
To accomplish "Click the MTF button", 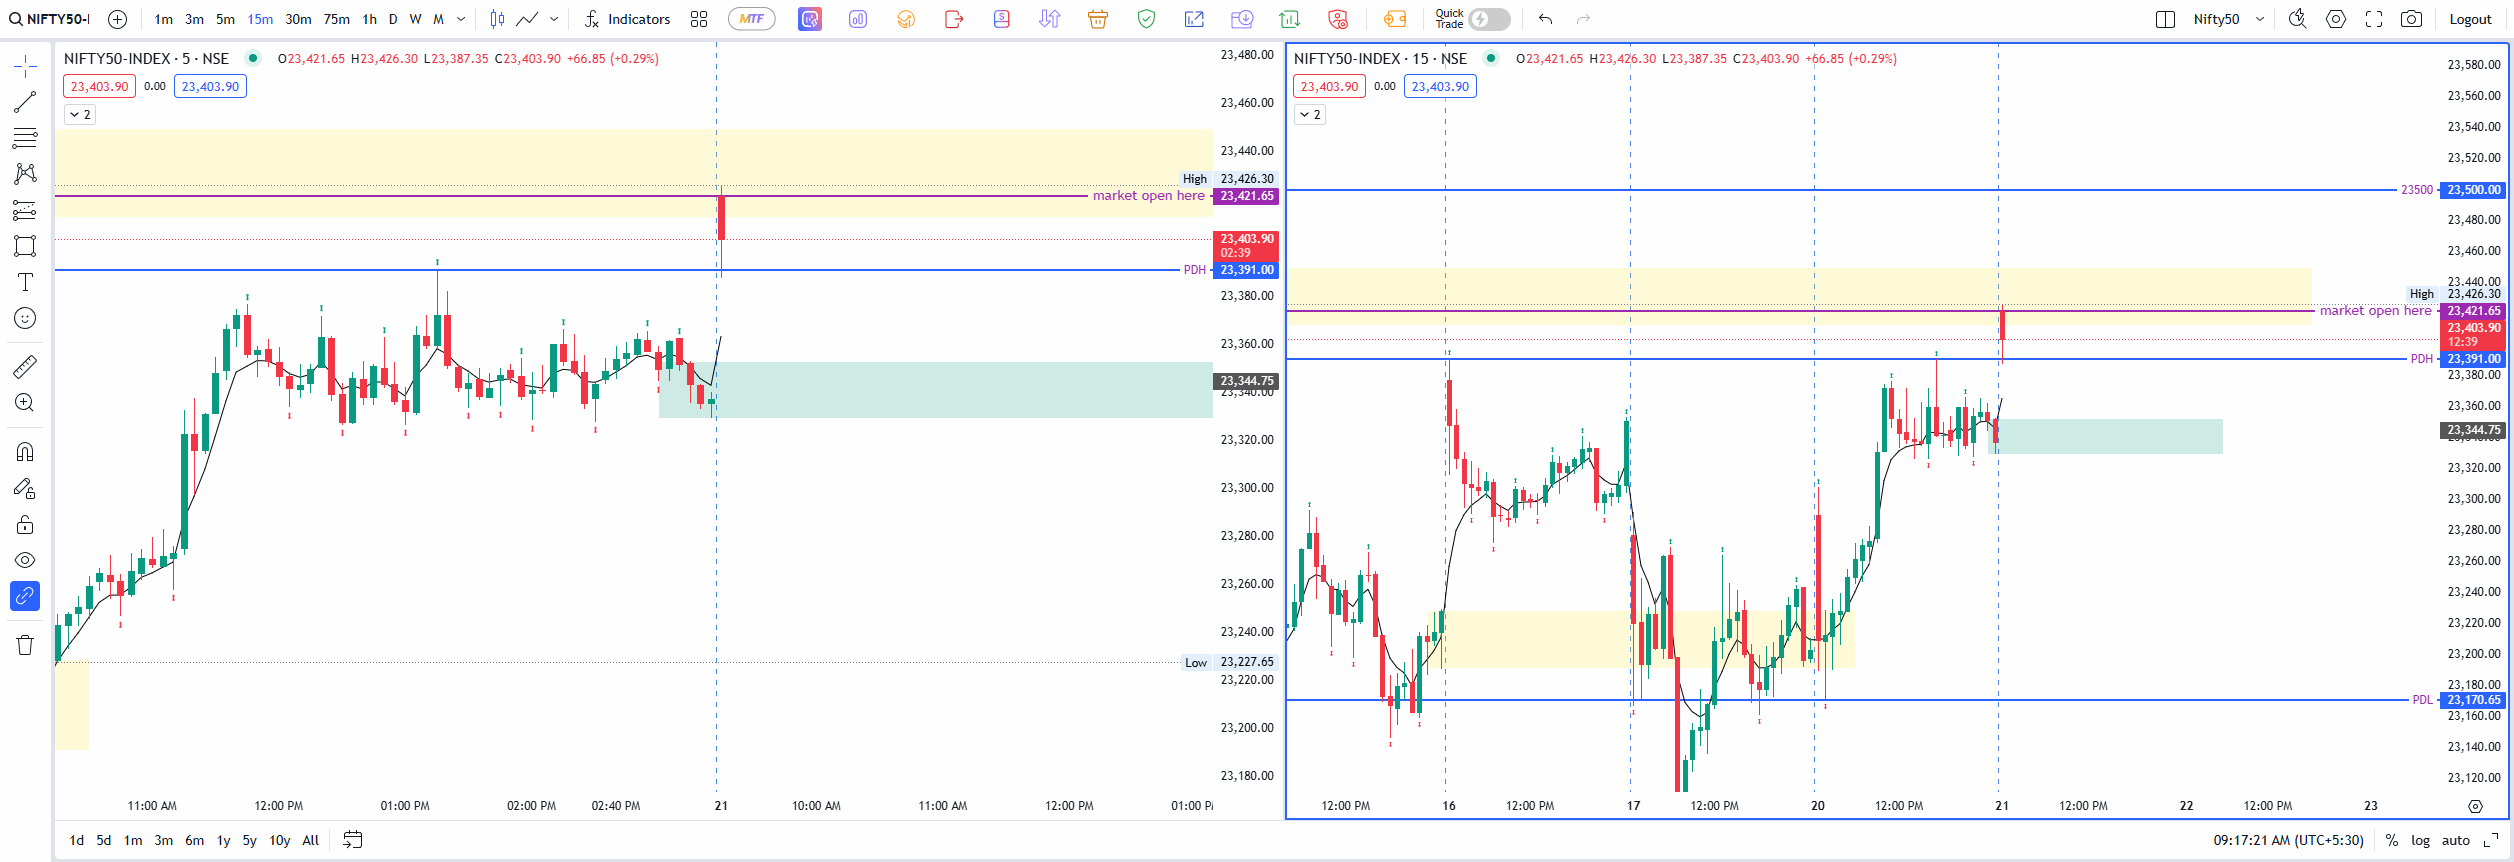I will [752, 19].
